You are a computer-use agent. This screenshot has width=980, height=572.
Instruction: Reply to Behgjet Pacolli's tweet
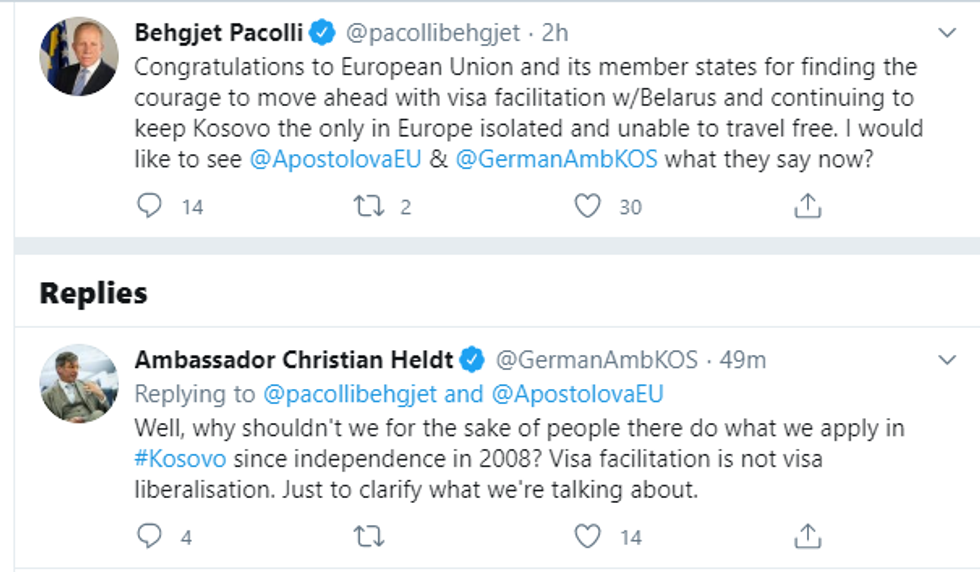(x=149, y=206)
